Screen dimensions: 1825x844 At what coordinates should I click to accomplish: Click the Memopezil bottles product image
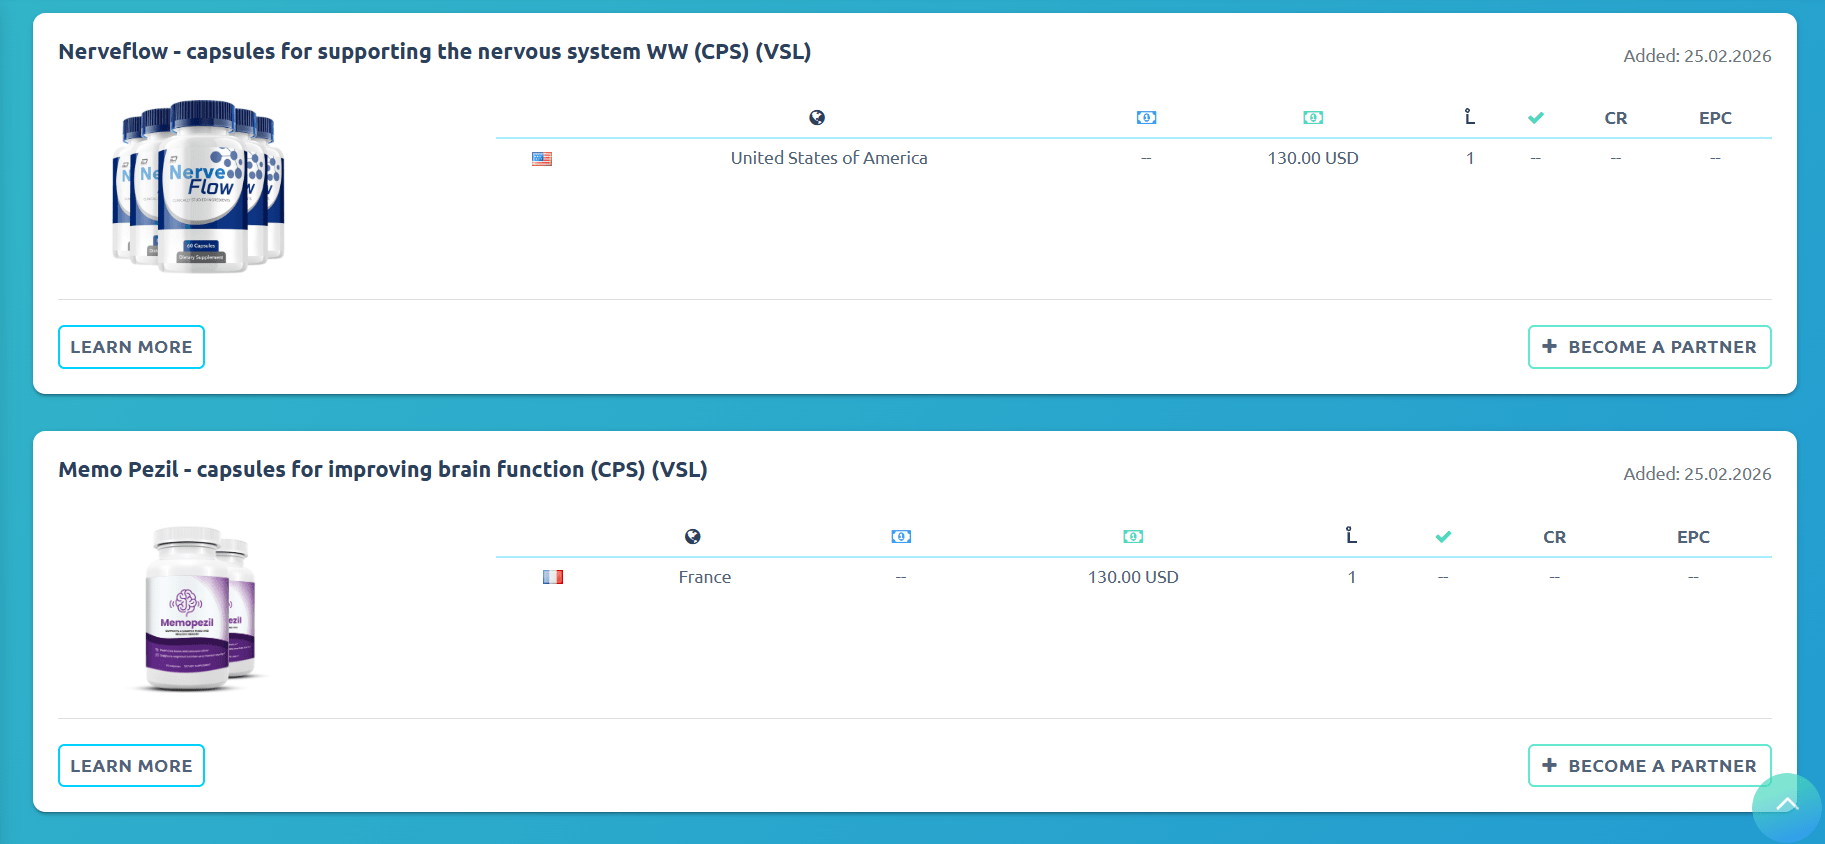pos(199,609)
